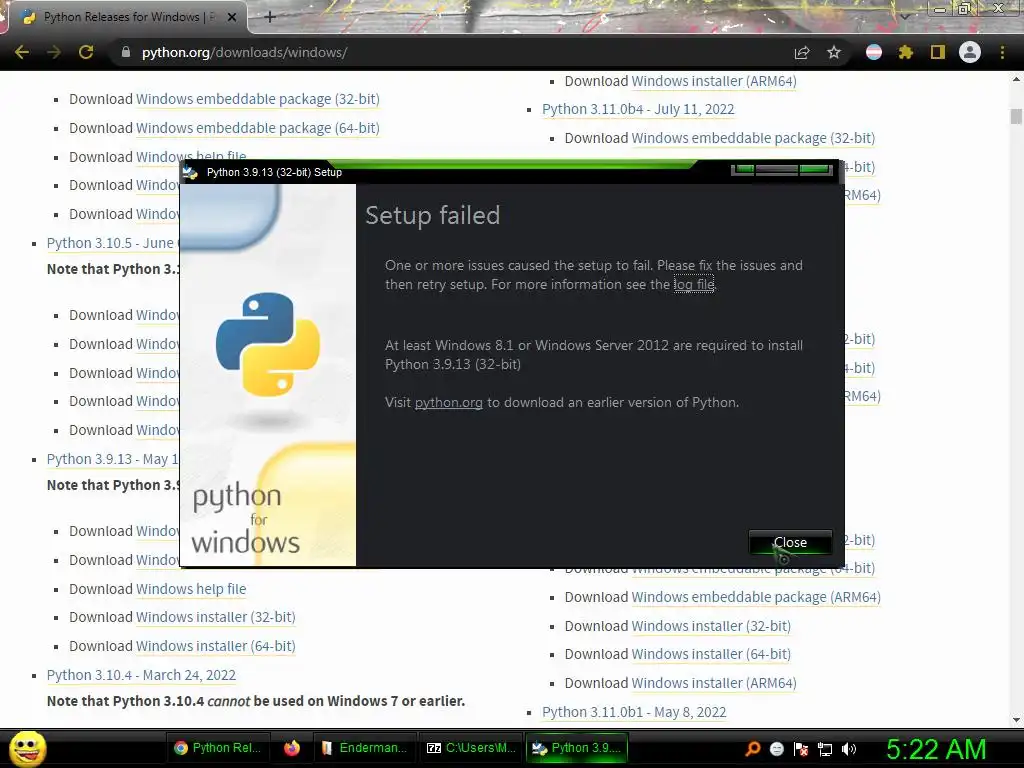Download top-right Windows installer (ARM64)
Image resolution: width=1024 pixels, height=768 pixels.
pyautogui.click(x=714, y=82)
